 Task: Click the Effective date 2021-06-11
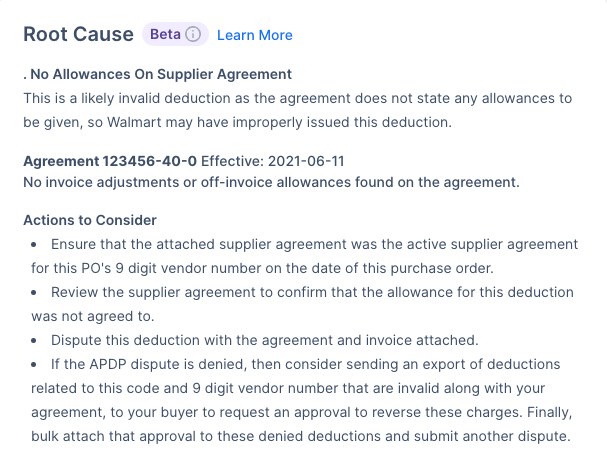306,161
